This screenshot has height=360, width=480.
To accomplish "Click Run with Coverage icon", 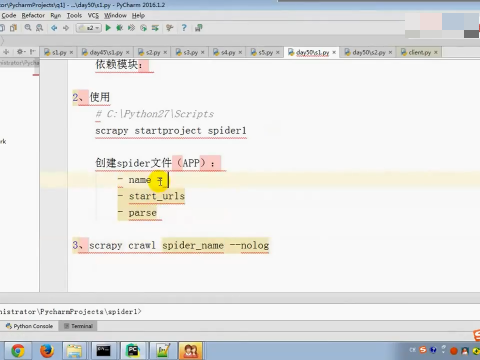I will pyautogui.click(x=131, y=28).
